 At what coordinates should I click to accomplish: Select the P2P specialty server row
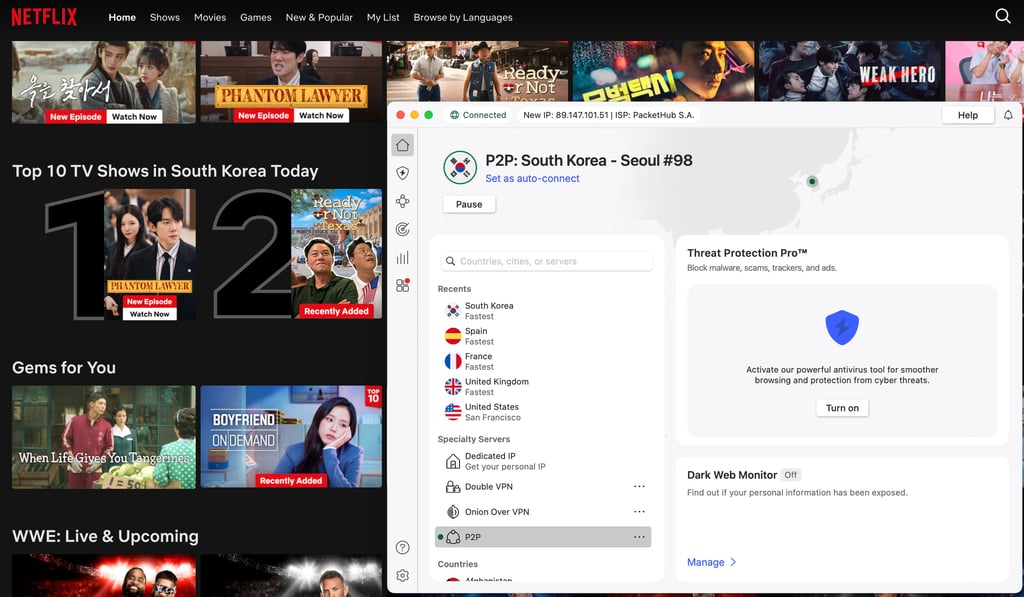(543, 537)
